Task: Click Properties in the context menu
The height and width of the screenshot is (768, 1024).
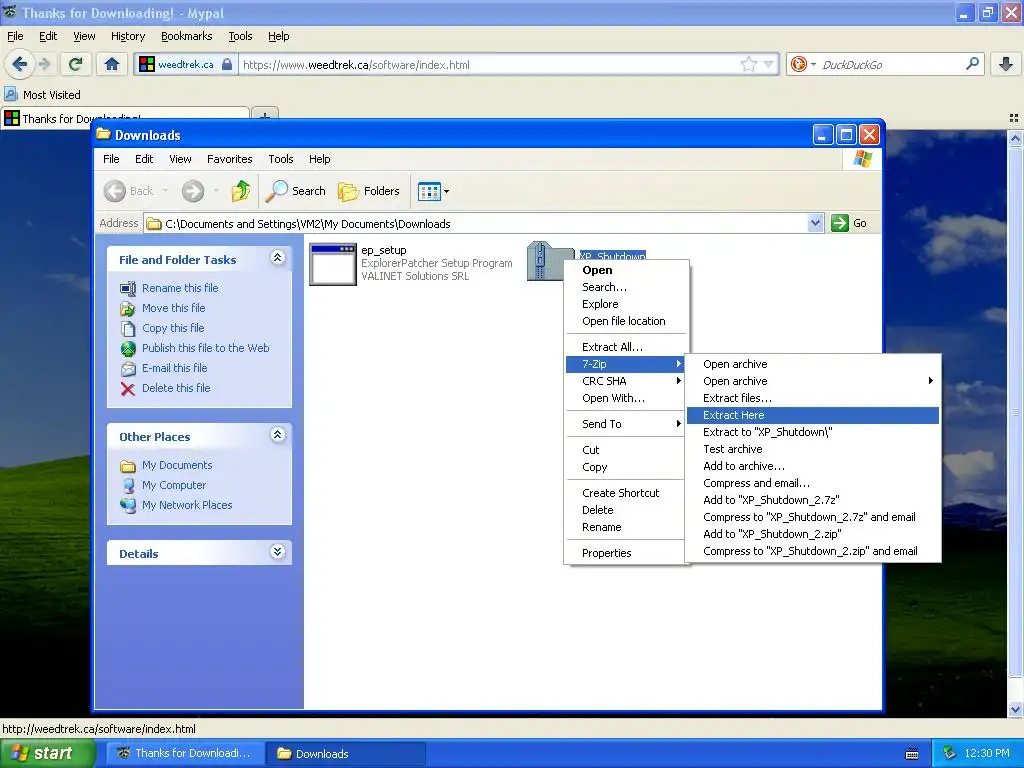Action: point(626,552)
